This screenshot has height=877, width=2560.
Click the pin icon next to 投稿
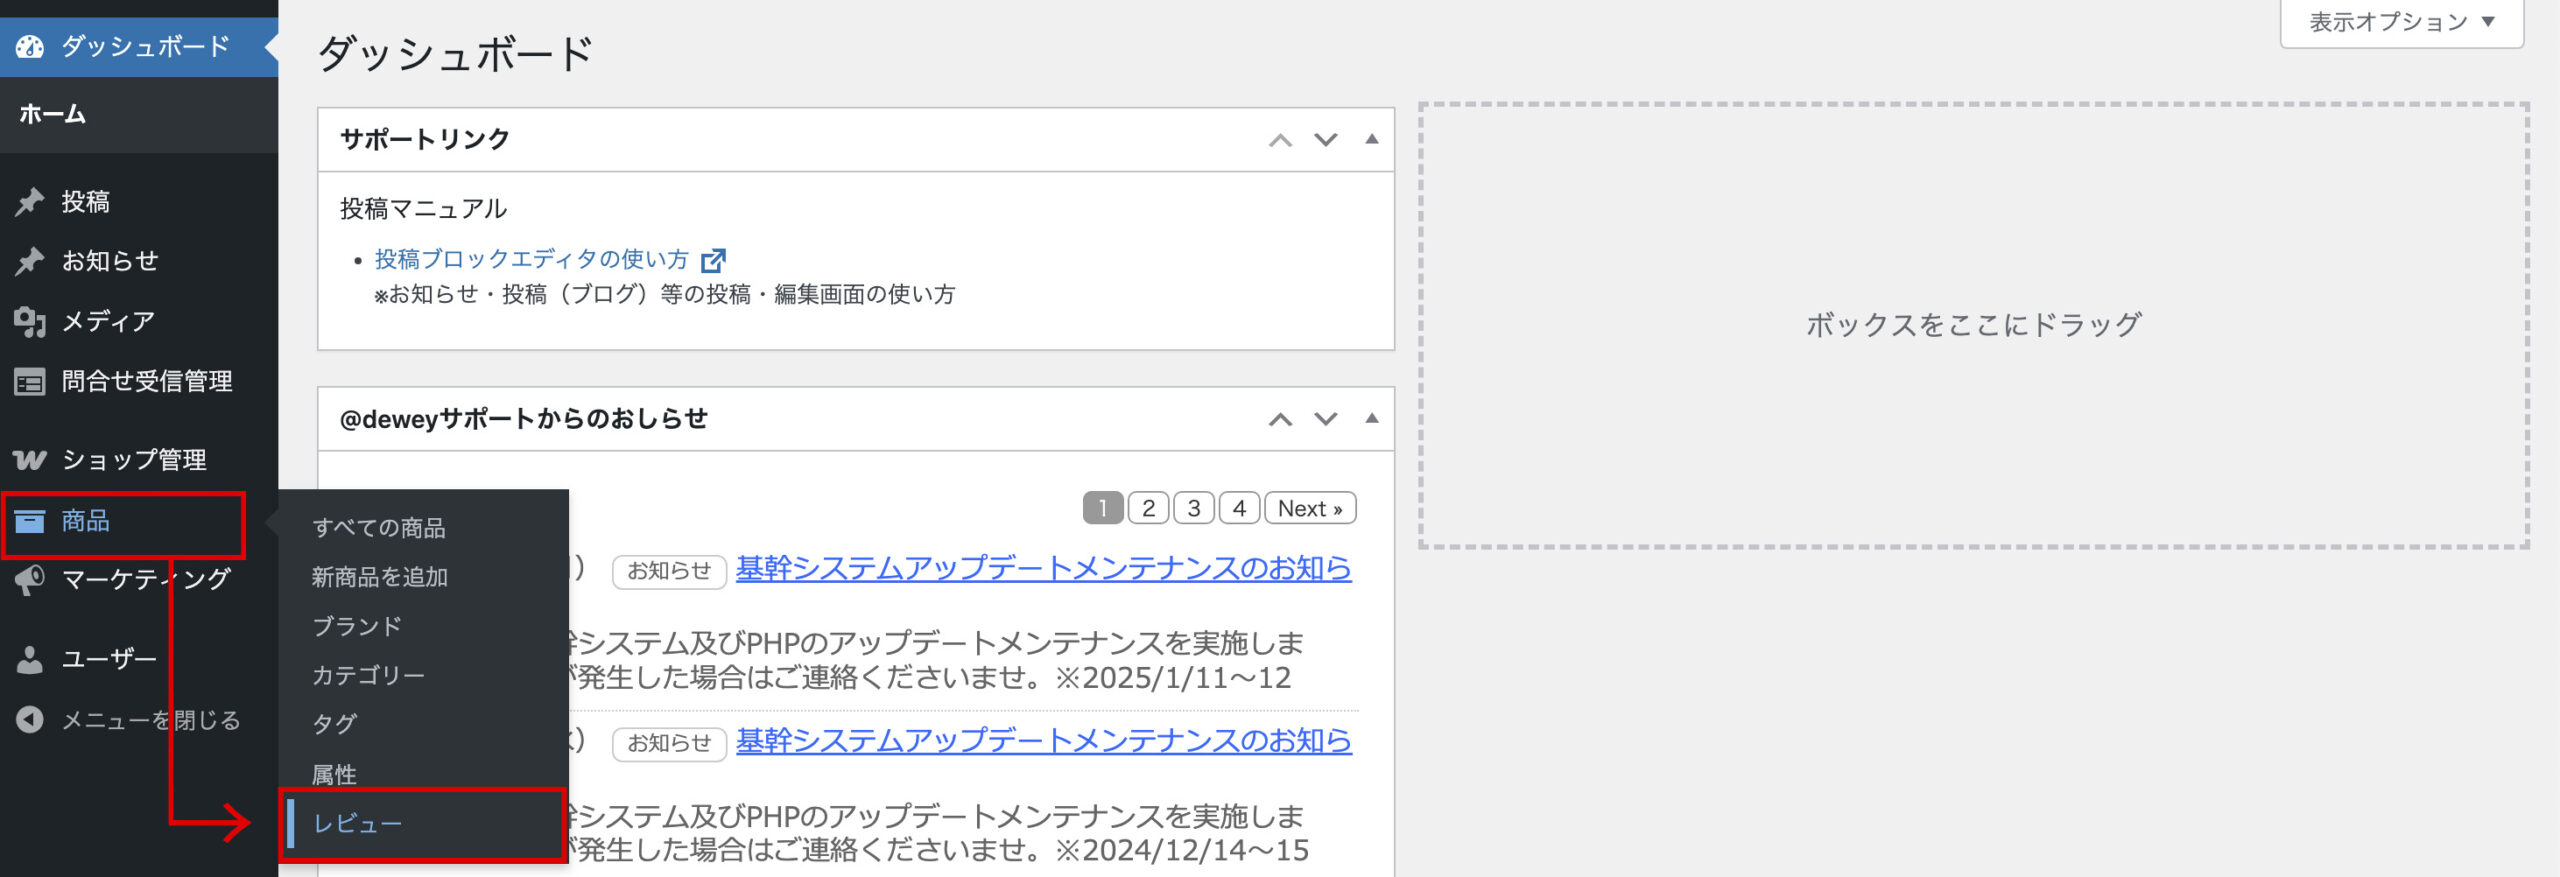tap(30, 202)
